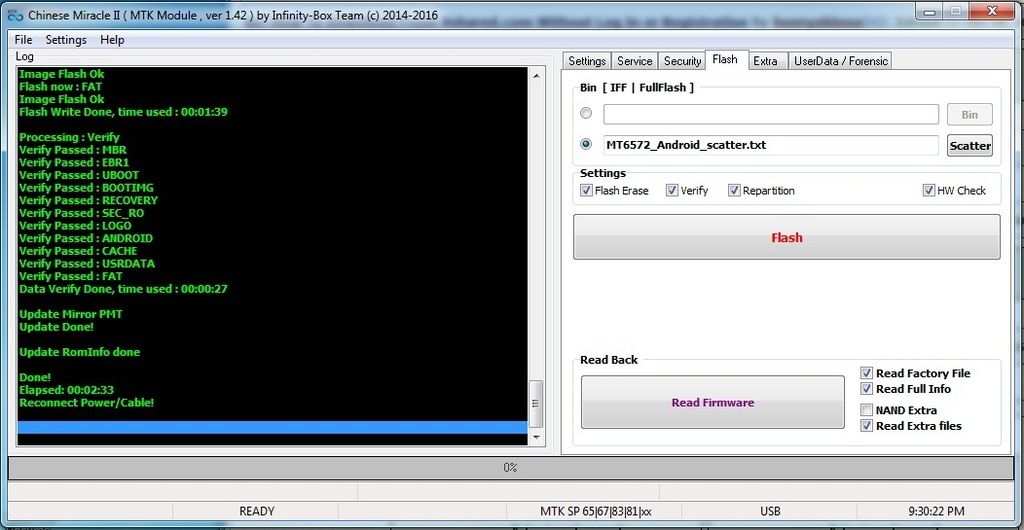Click the Scatter browse button
The width and height of the screenshot is (1024, 530).
[969, 145]
